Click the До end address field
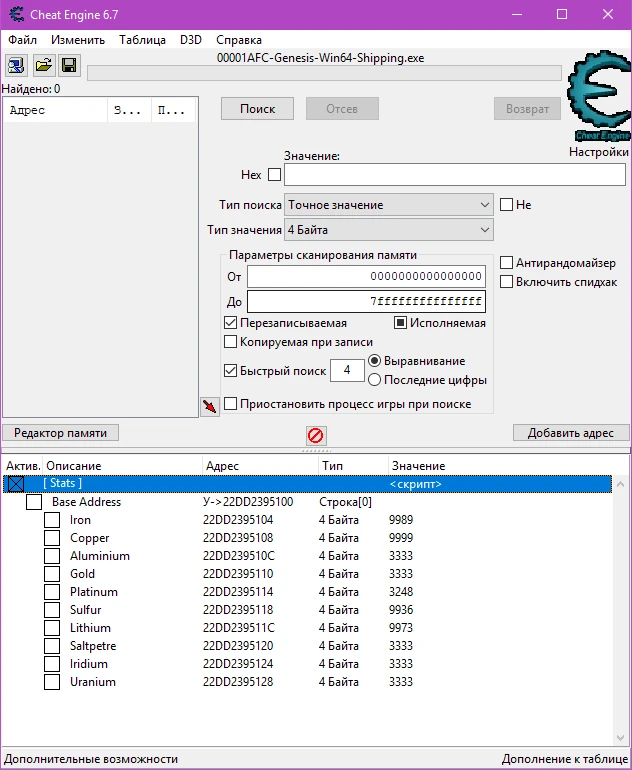Viewport: 632px width, 770px height. [366, 302]
